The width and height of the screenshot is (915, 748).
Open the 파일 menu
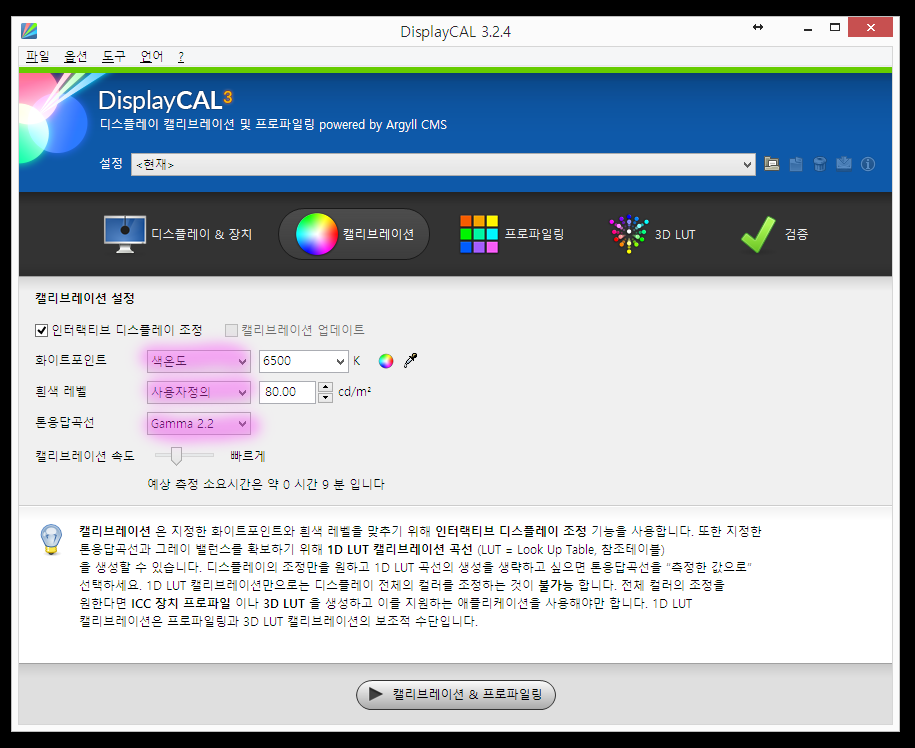(x=37, y=57)
